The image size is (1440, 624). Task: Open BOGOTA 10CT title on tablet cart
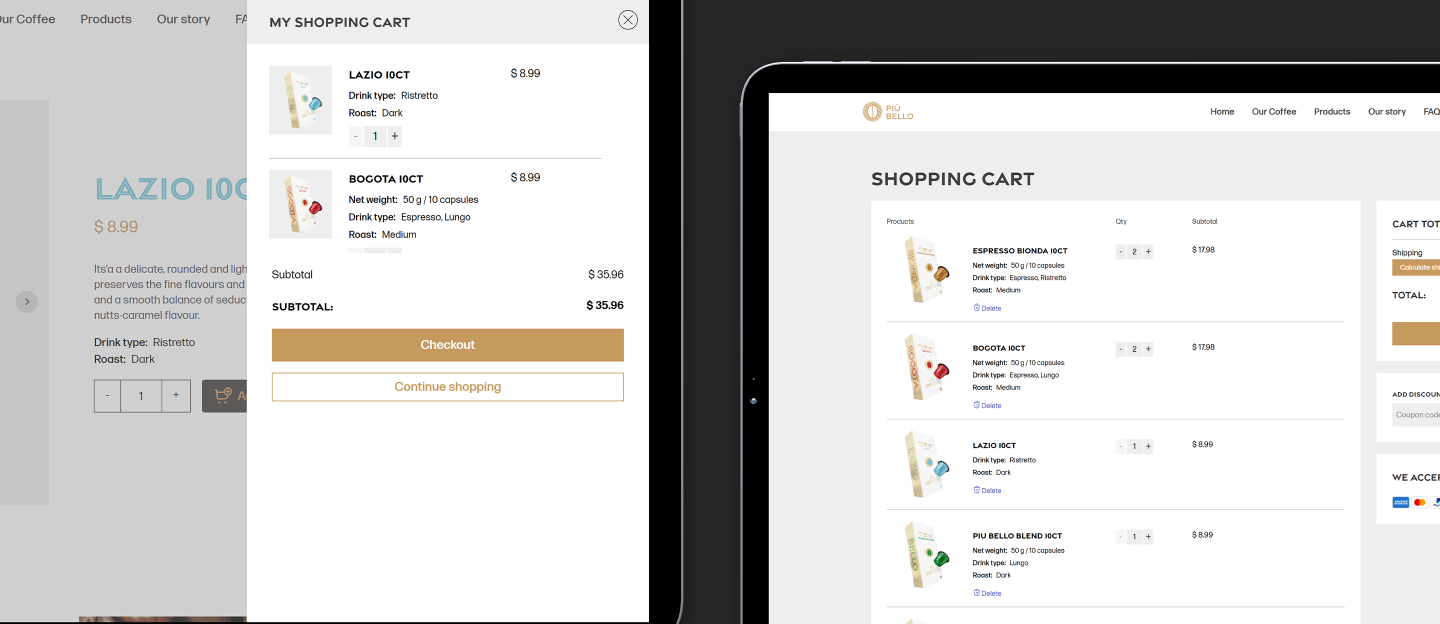click(x=999, y=348)
